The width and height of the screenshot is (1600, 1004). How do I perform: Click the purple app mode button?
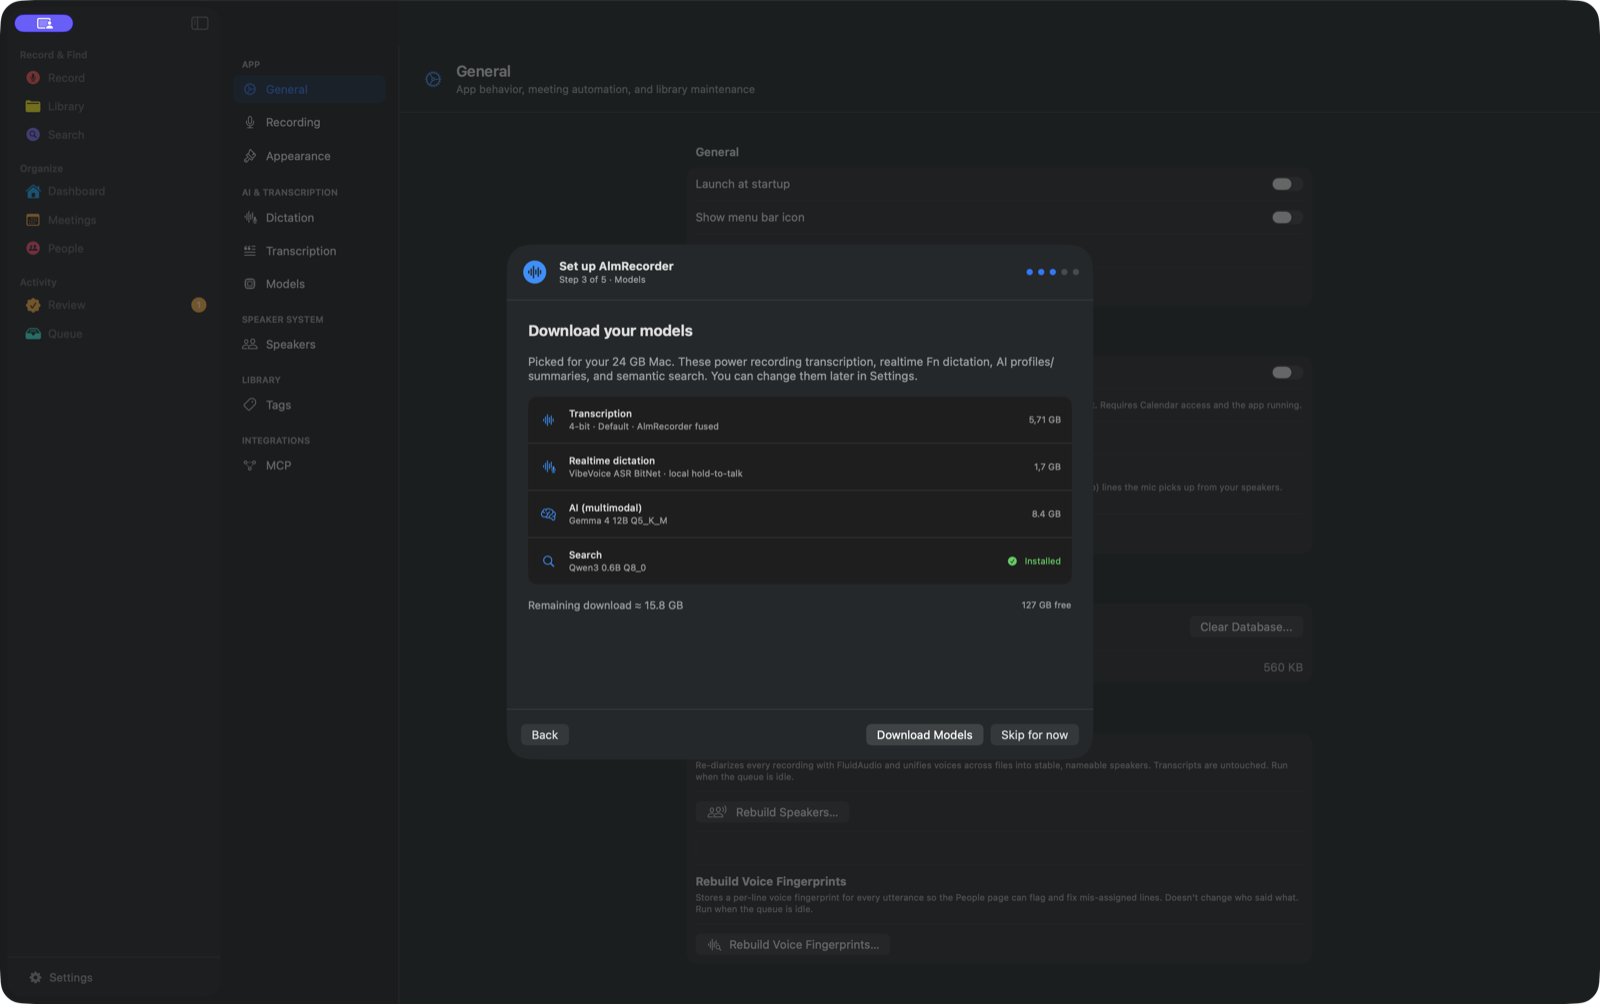44,23
